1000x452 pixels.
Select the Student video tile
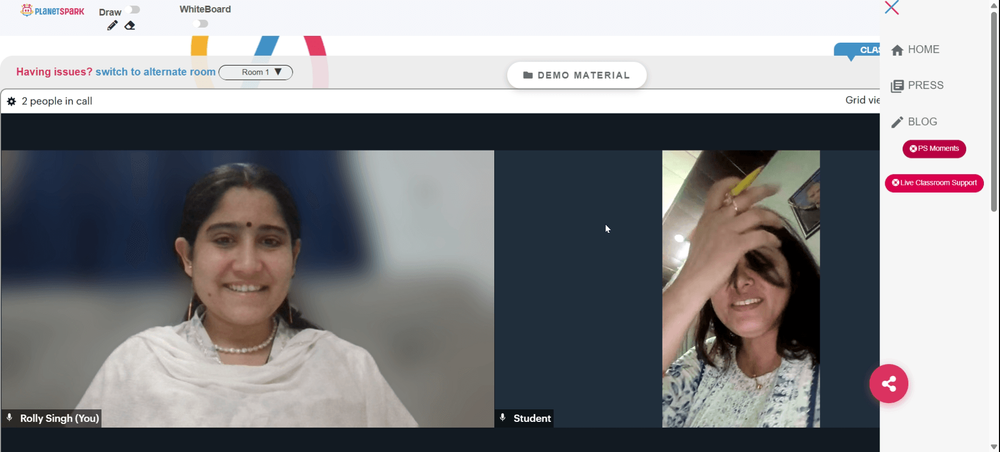688,289
